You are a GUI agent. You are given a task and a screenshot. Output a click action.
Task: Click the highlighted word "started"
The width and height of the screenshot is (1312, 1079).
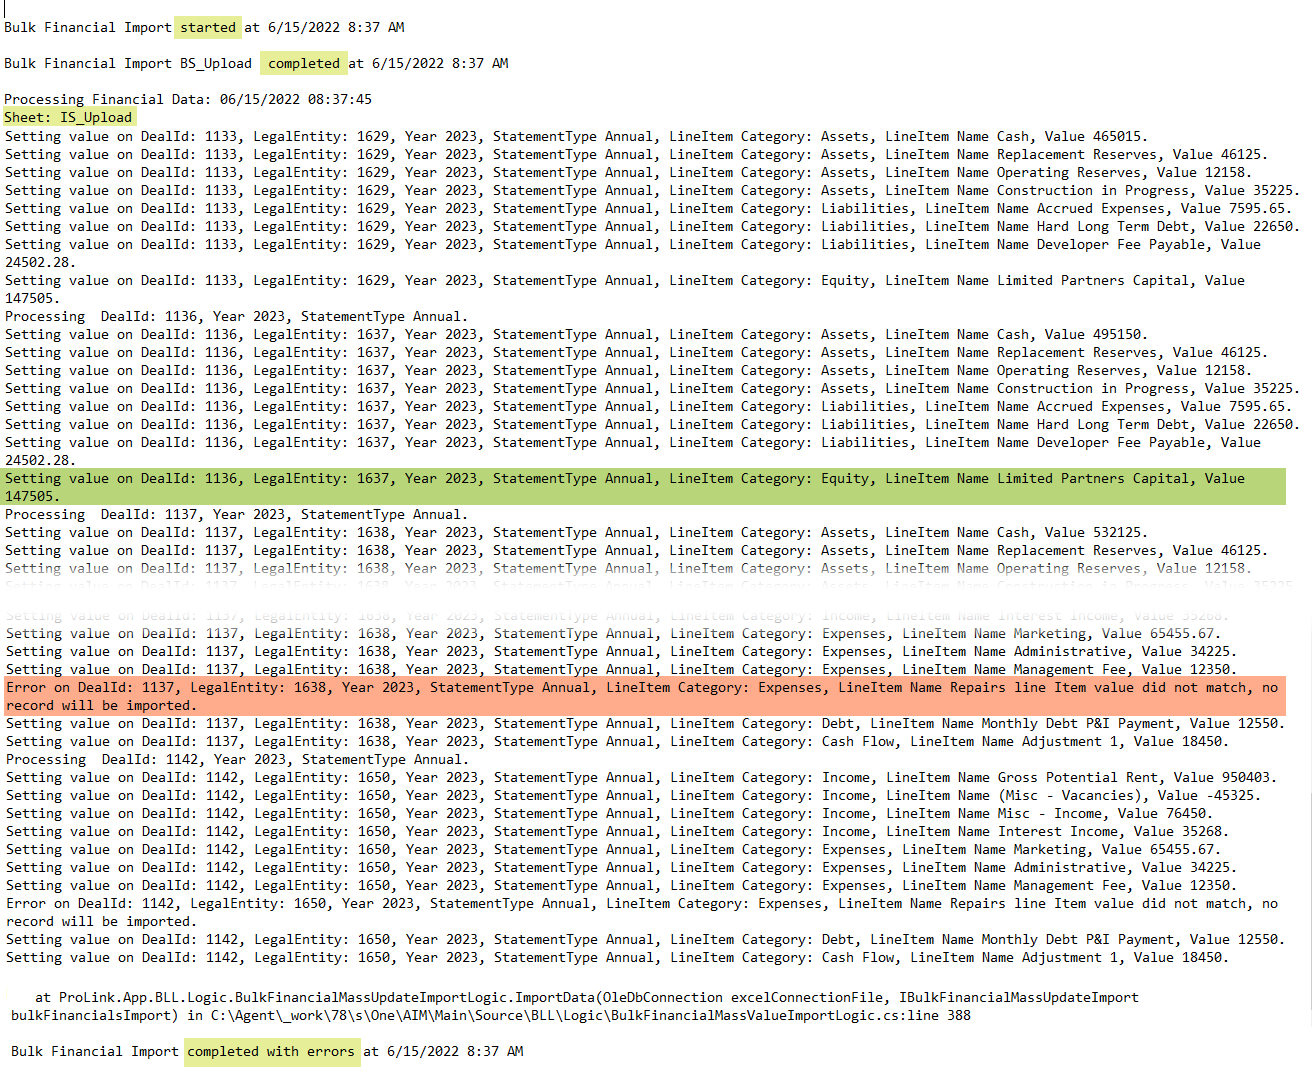[x=208, y=27]
